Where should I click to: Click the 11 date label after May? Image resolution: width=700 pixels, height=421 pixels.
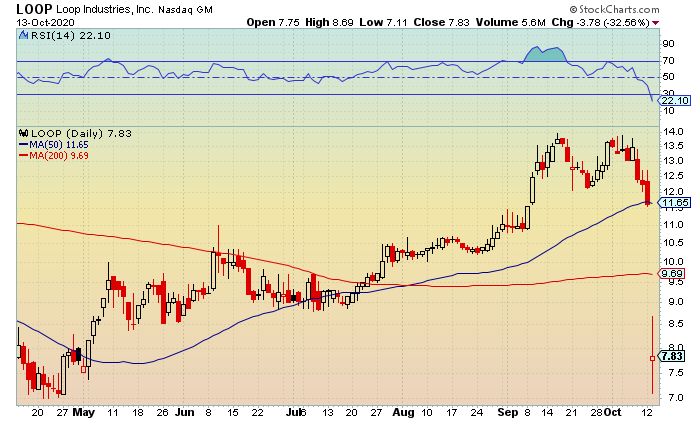pos(112,413)
